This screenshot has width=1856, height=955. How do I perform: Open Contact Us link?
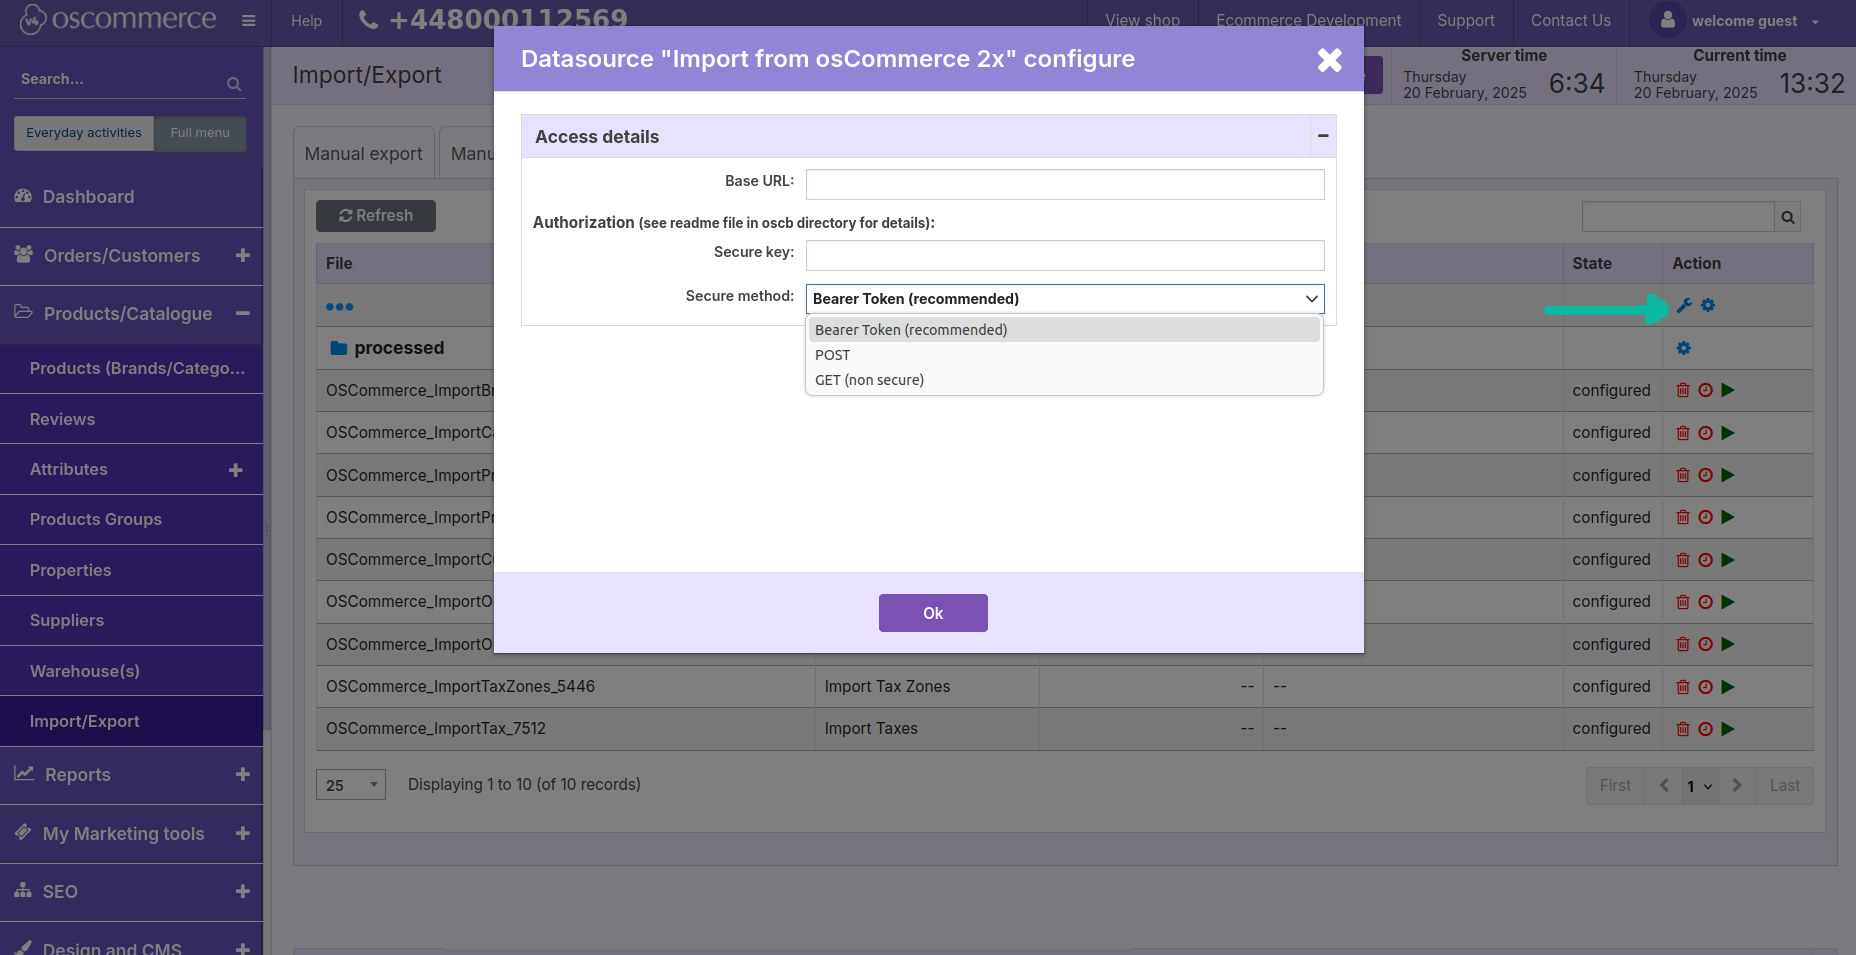click(1570, 21)
